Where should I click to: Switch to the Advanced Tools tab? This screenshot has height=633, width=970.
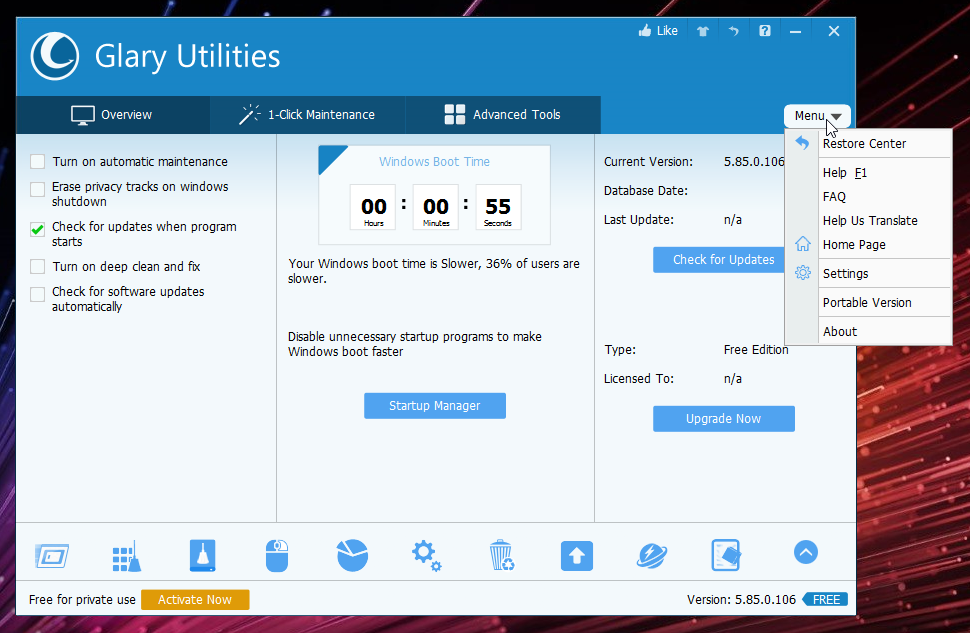(503, 115)
